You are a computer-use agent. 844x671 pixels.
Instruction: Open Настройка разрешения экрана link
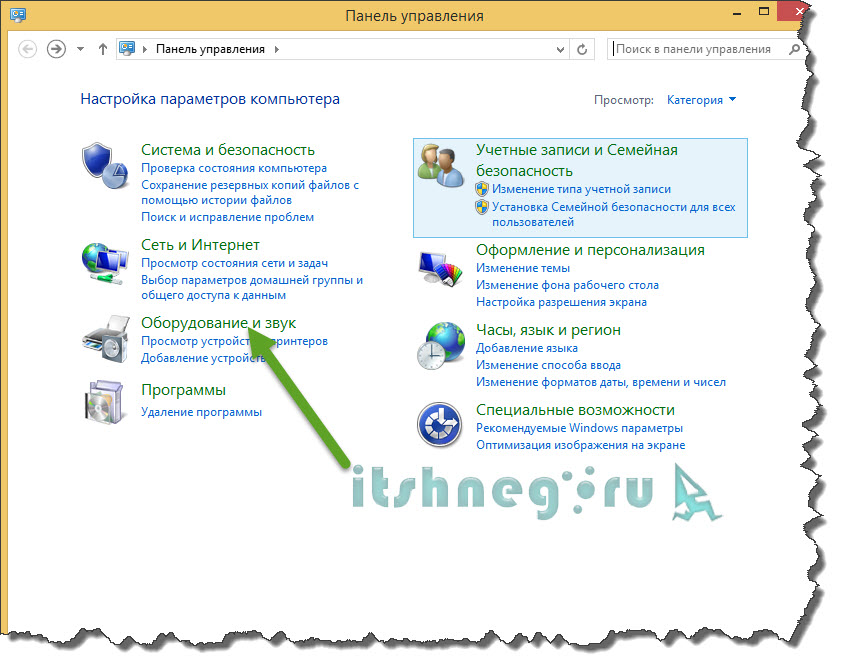pyautogui.click(x=561, y=302)
